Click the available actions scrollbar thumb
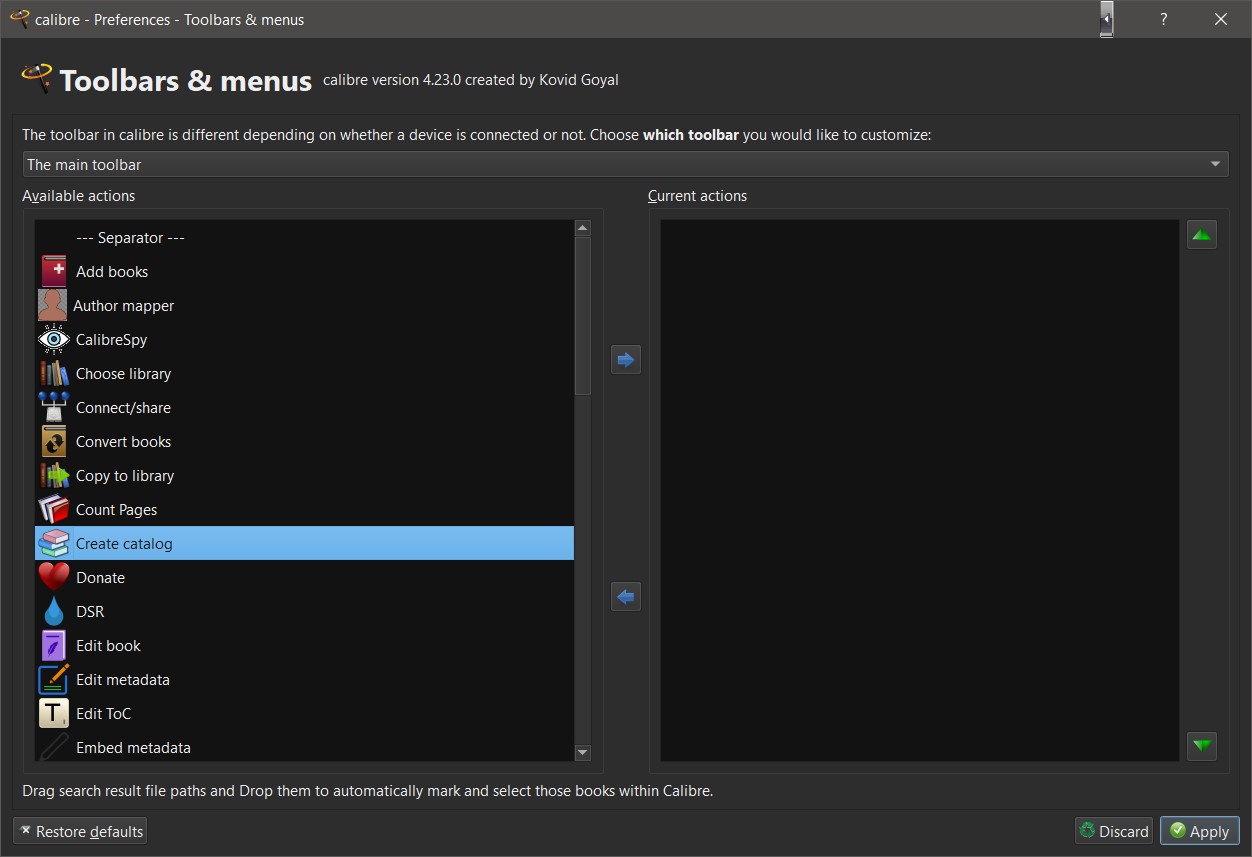This screenshot has width=1252, height=857. tap(583, 316)
